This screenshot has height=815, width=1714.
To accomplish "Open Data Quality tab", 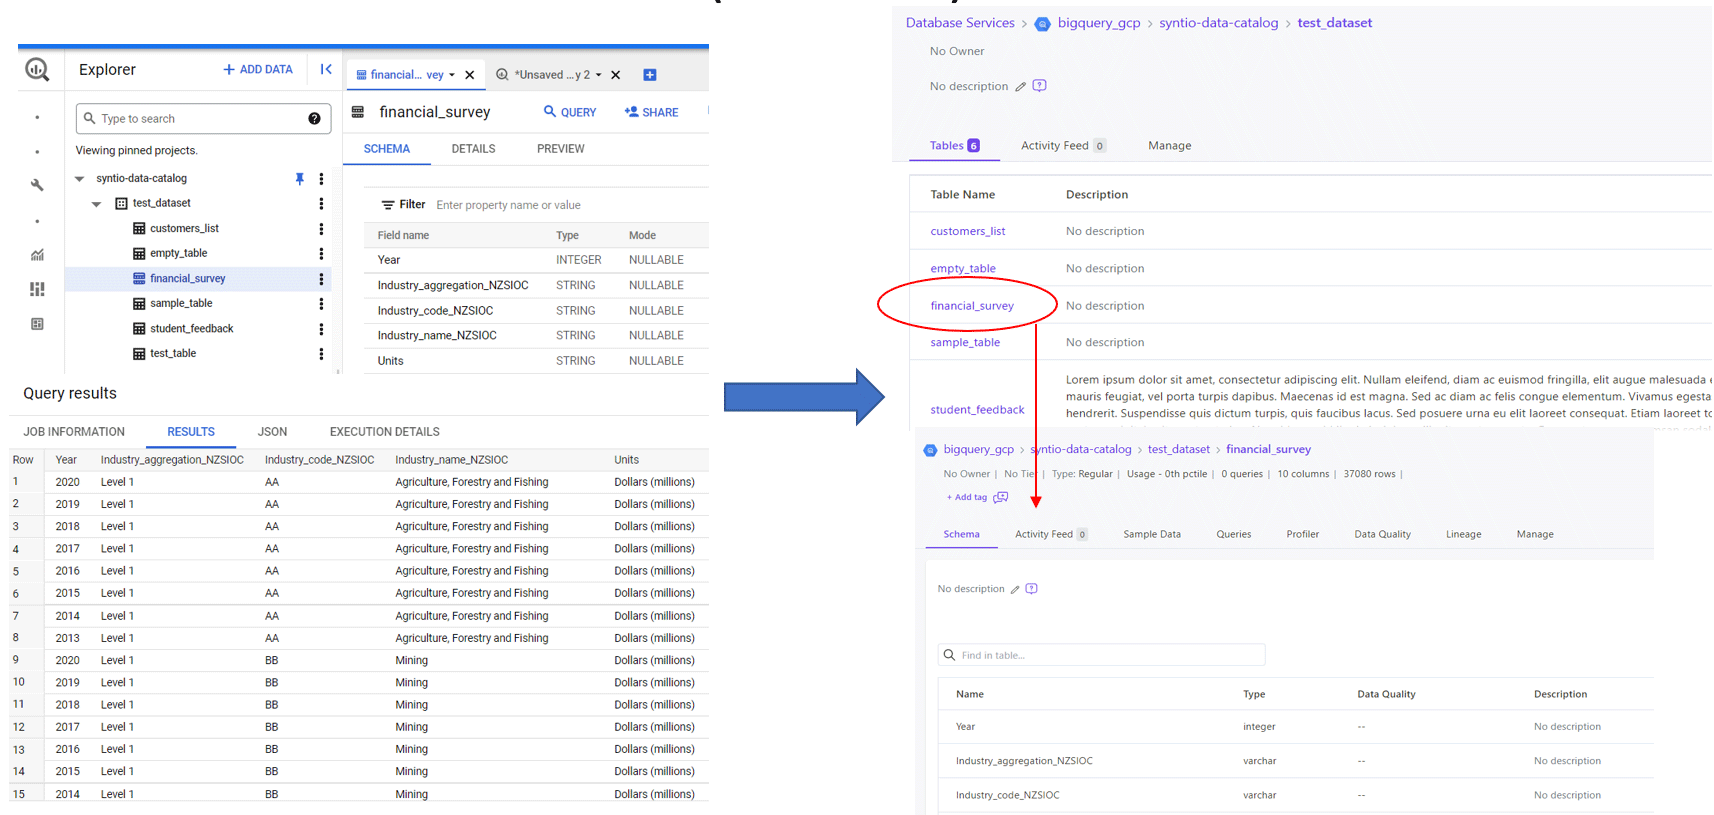I will pyautogui.click(x=1382, y=535).
